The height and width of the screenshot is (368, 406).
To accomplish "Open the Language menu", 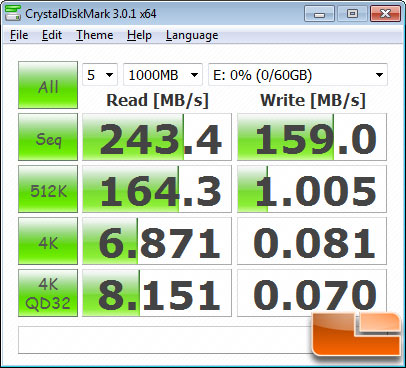I will coord(192,35).
